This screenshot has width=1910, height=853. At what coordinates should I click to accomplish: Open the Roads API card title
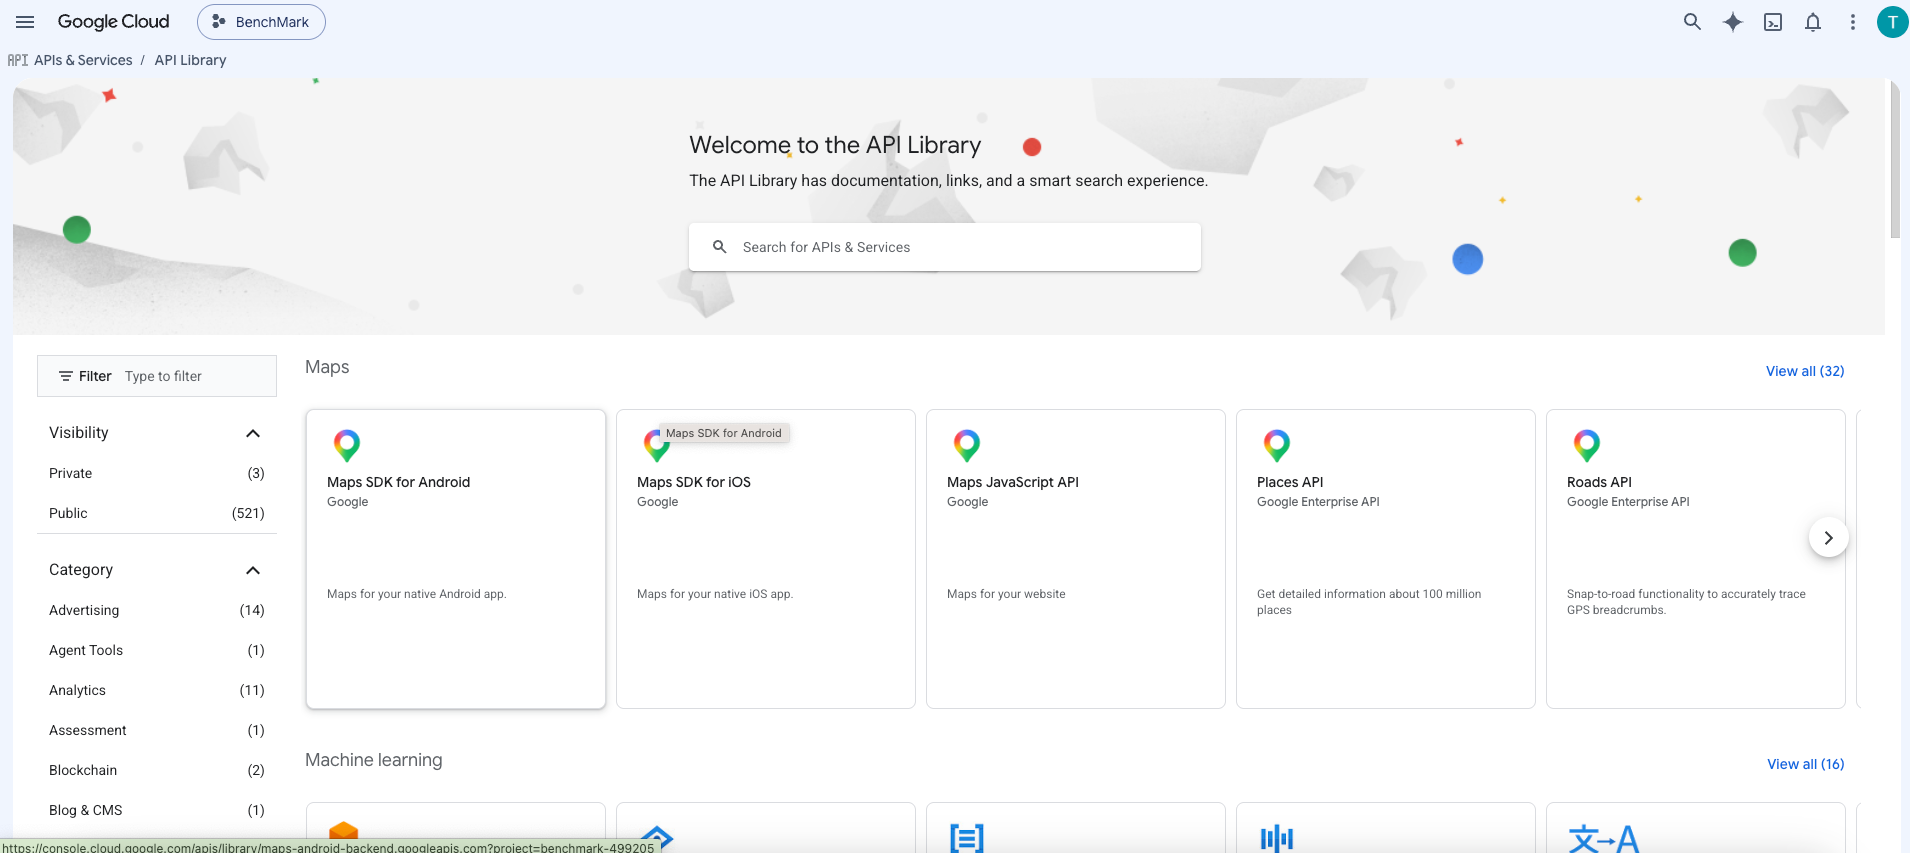[1599, 482]
